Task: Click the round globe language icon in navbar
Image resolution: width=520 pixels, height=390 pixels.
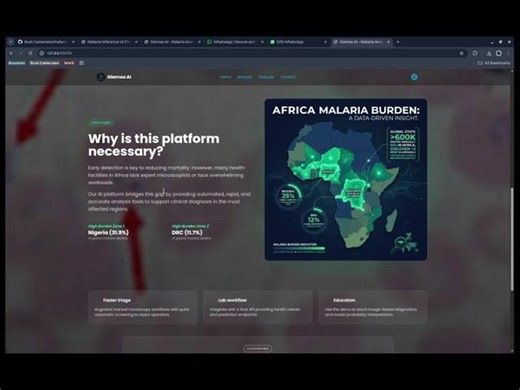Action: tap(414, 77)
